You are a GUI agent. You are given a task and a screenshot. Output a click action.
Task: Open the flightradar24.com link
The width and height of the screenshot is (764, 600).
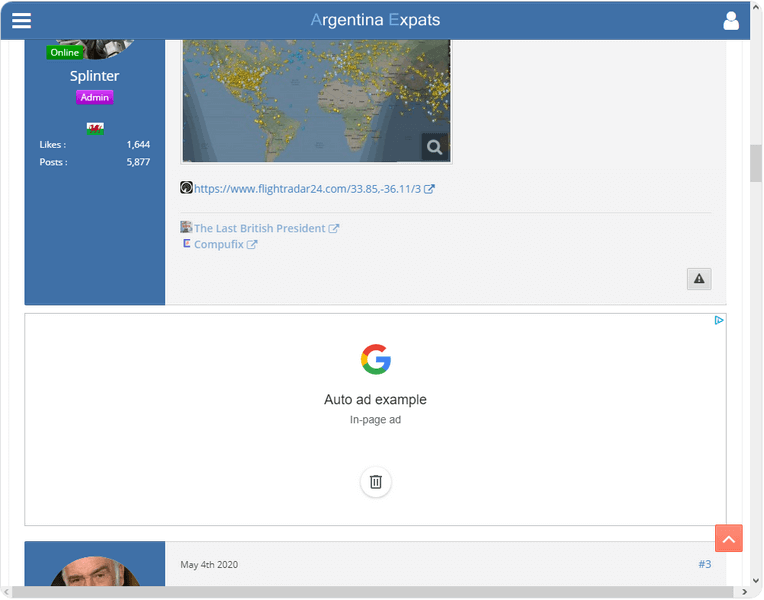click(x=307, y=189)
